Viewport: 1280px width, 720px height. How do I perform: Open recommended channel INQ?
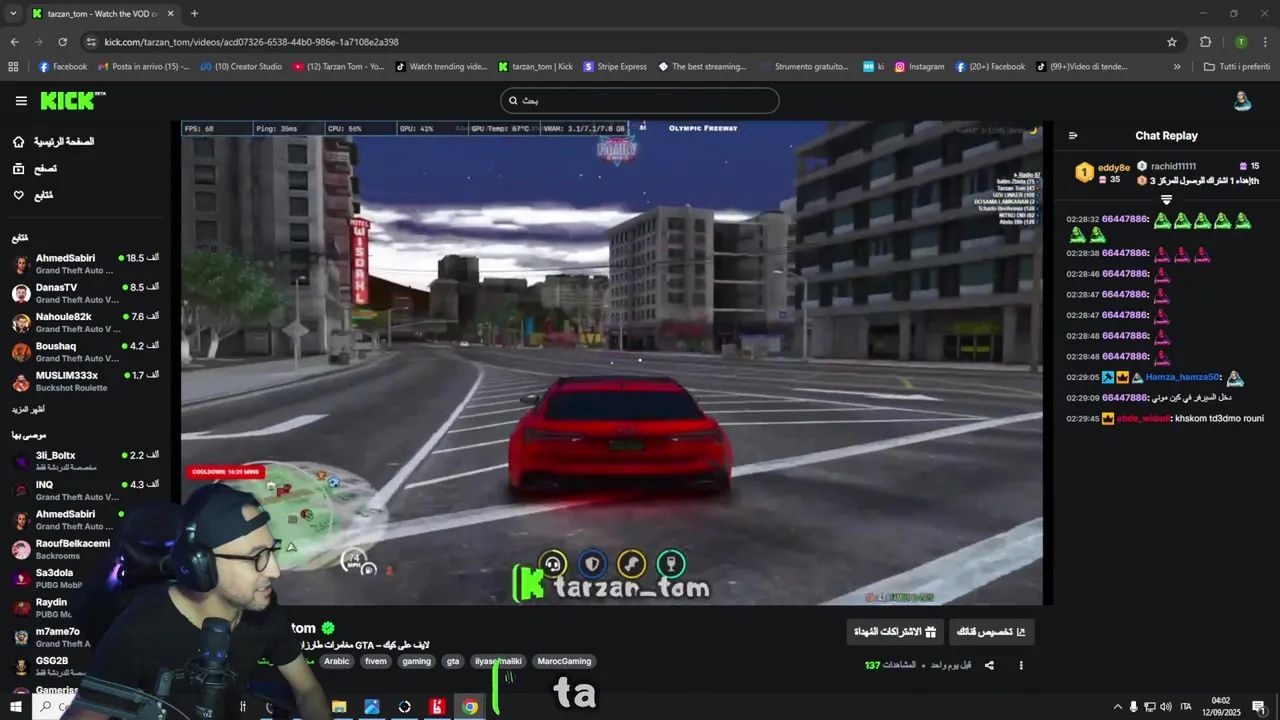[x=86, y=490]
